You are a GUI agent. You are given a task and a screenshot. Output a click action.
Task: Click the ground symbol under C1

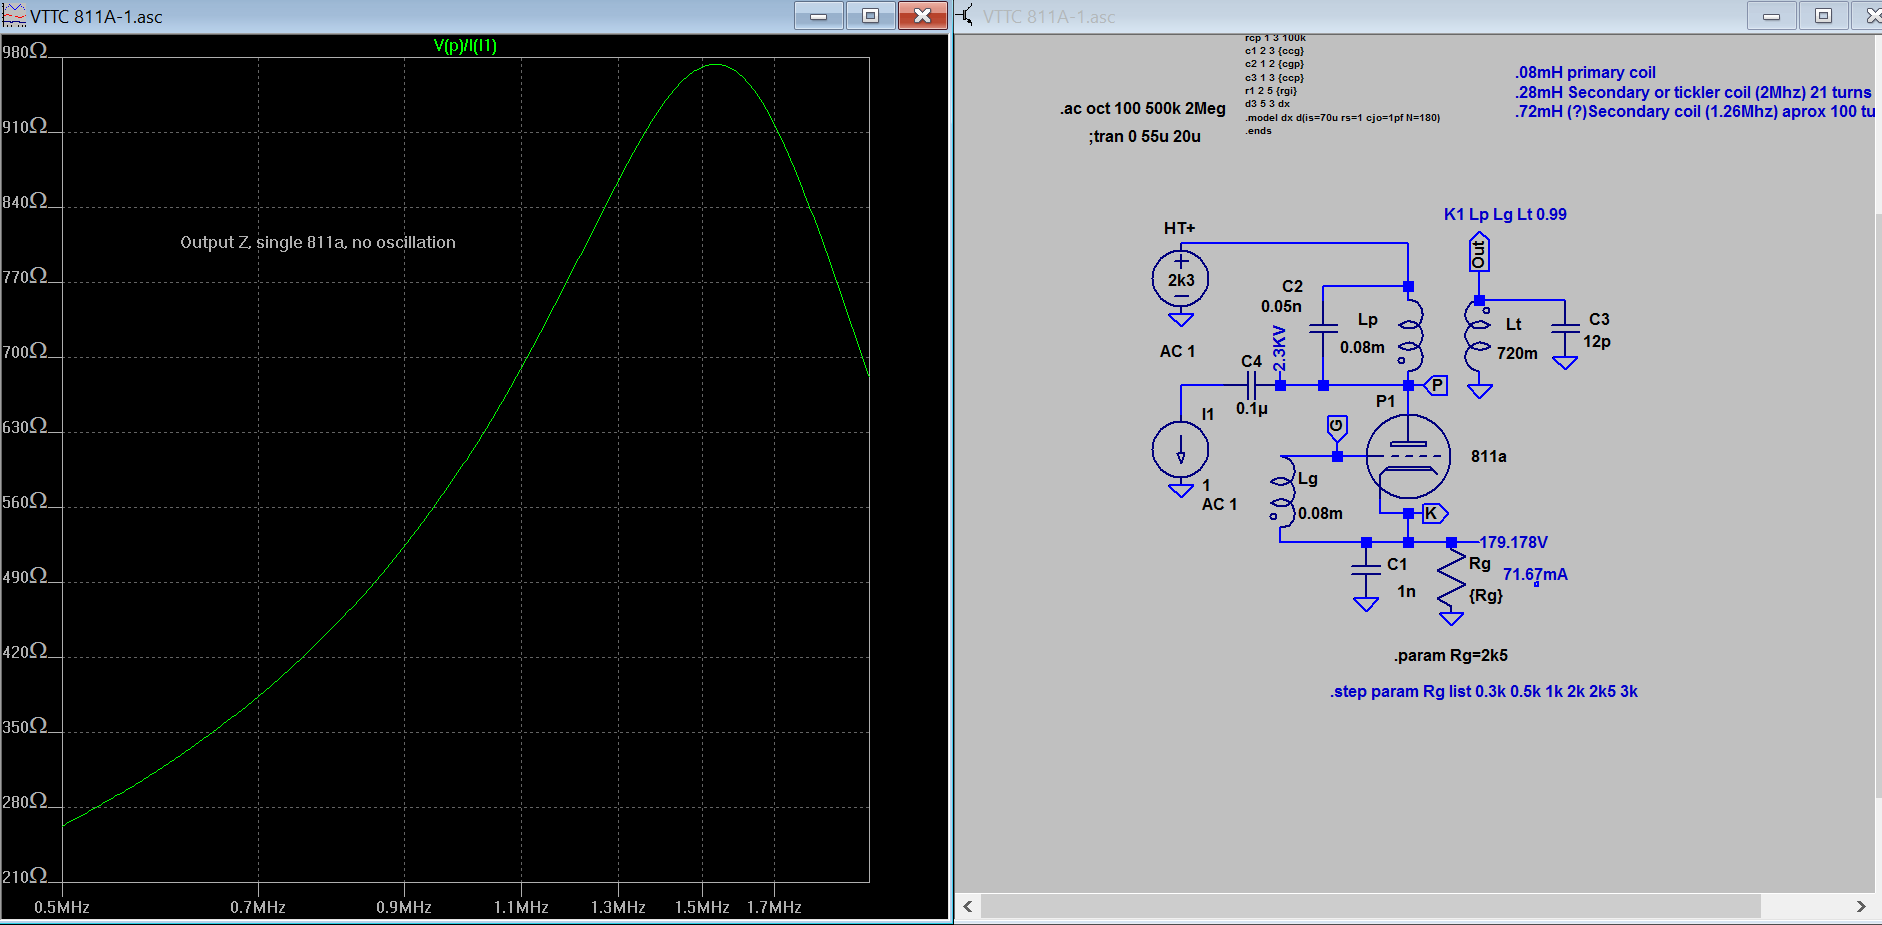(x=1366, y=604)
